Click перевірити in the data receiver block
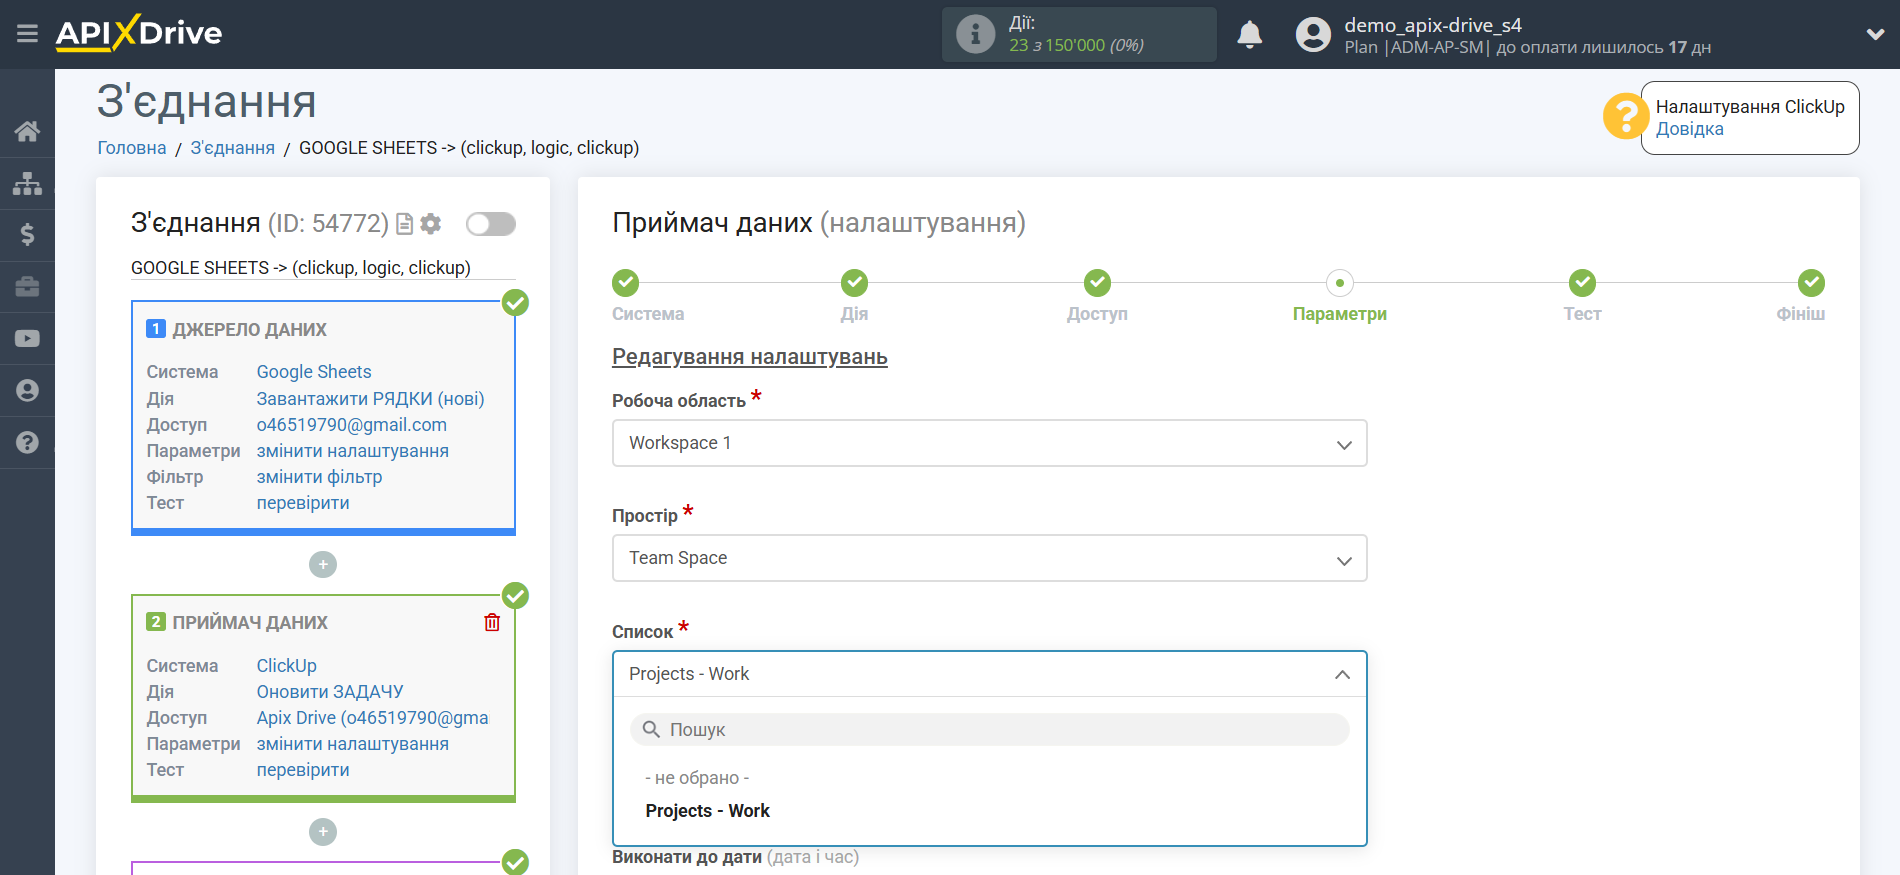 click(303, 770)
